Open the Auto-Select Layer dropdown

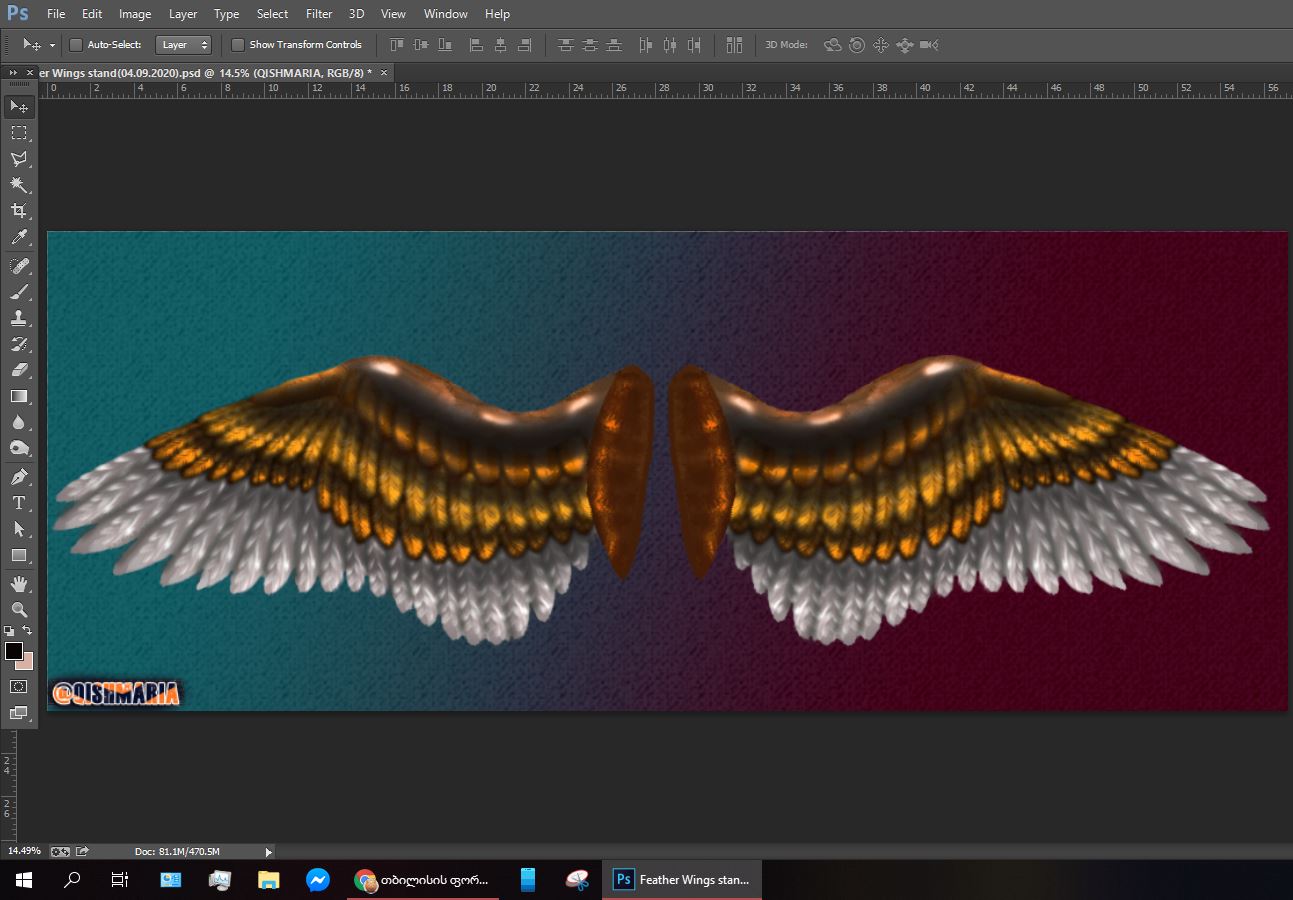click(184, 45)
